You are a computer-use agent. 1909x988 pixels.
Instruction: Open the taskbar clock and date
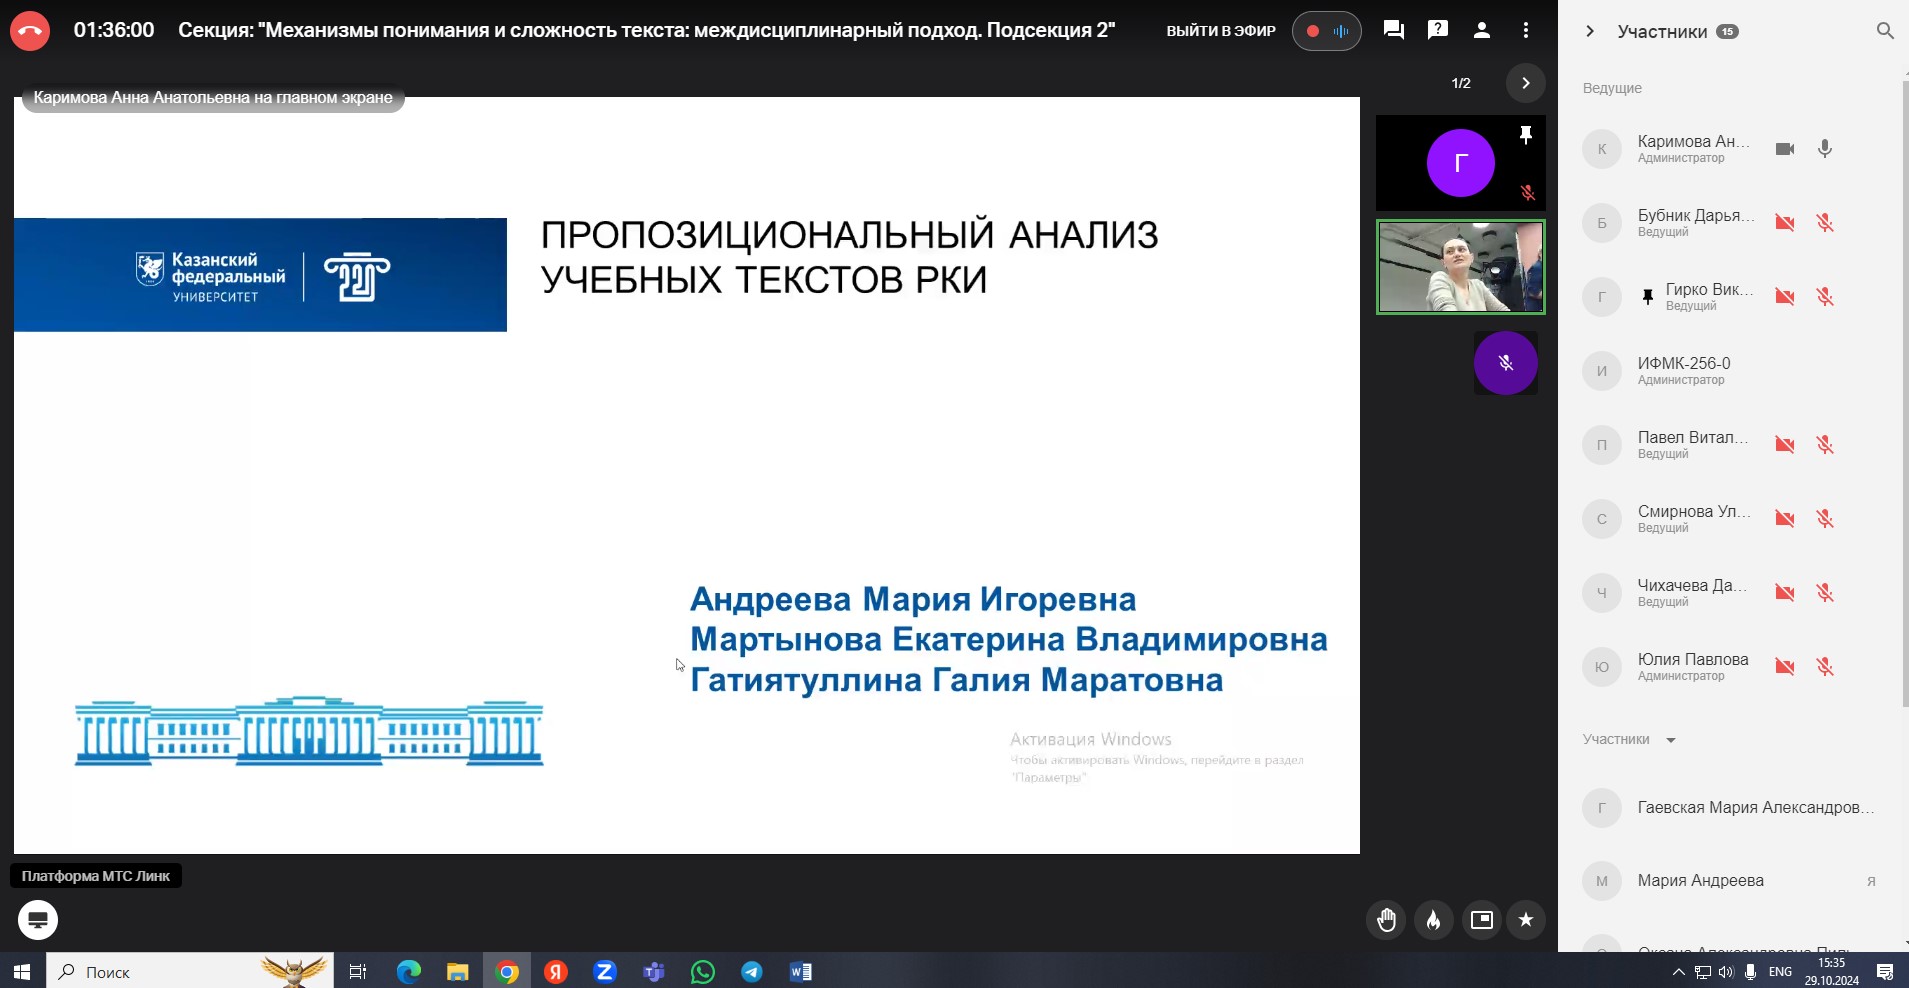[1832, 971]
